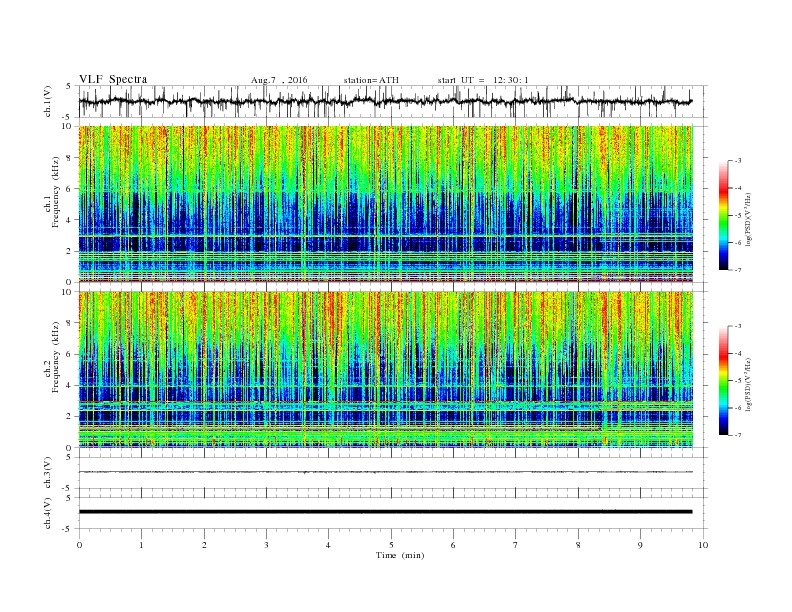This screenshot has width=792, height=612.
Task: Select ch.2 "Frequency (kHz)" axis label
Action: pos(56,357)
